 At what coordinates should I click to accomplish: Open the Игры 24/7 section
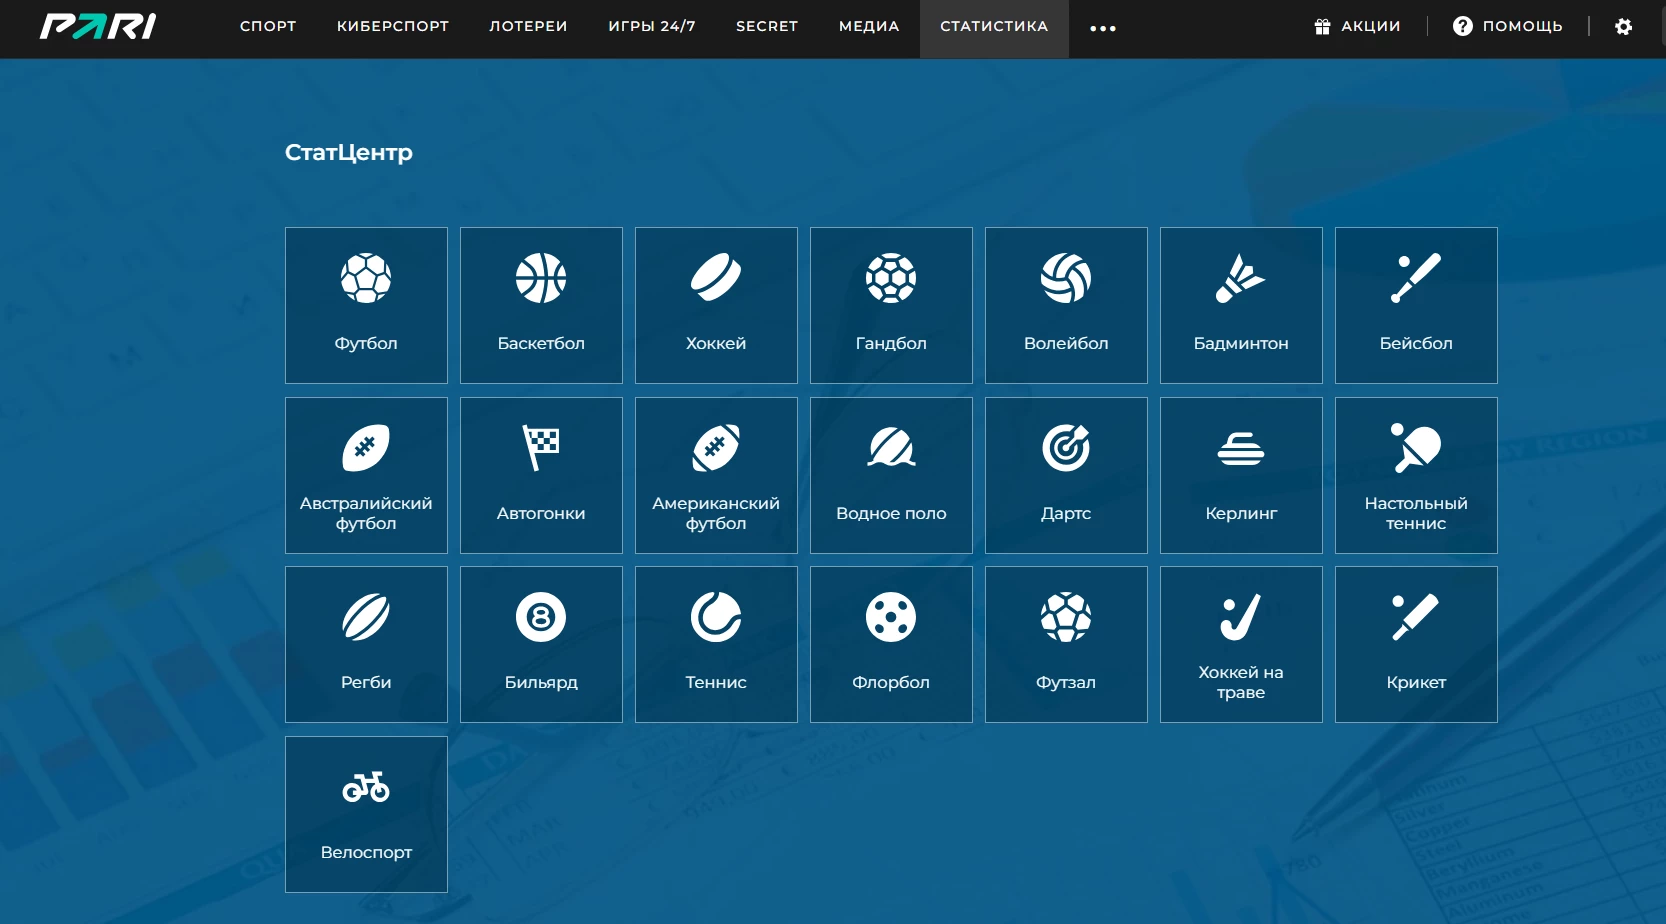tap(652, 26)
